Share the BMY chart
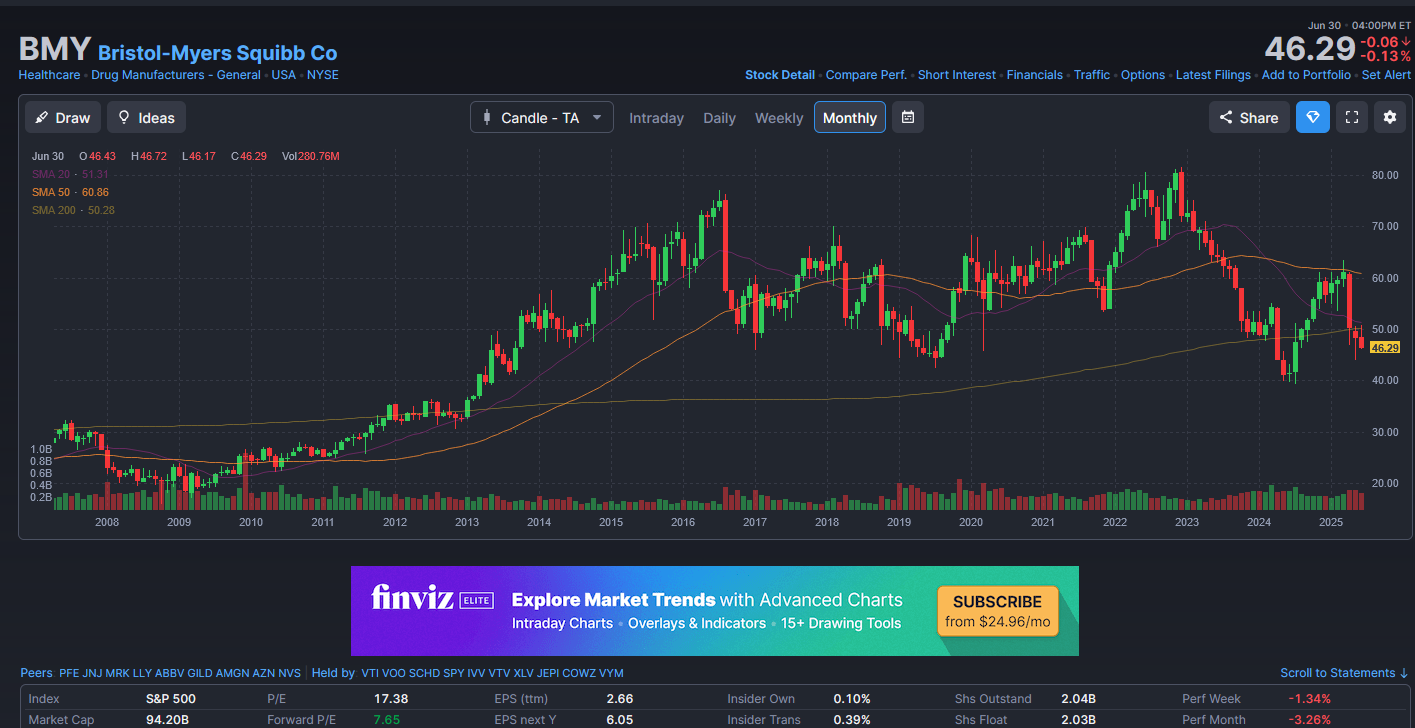The width and height of the screenshot is (1415, 728). pyautogui.click(x=1249, y=117)
